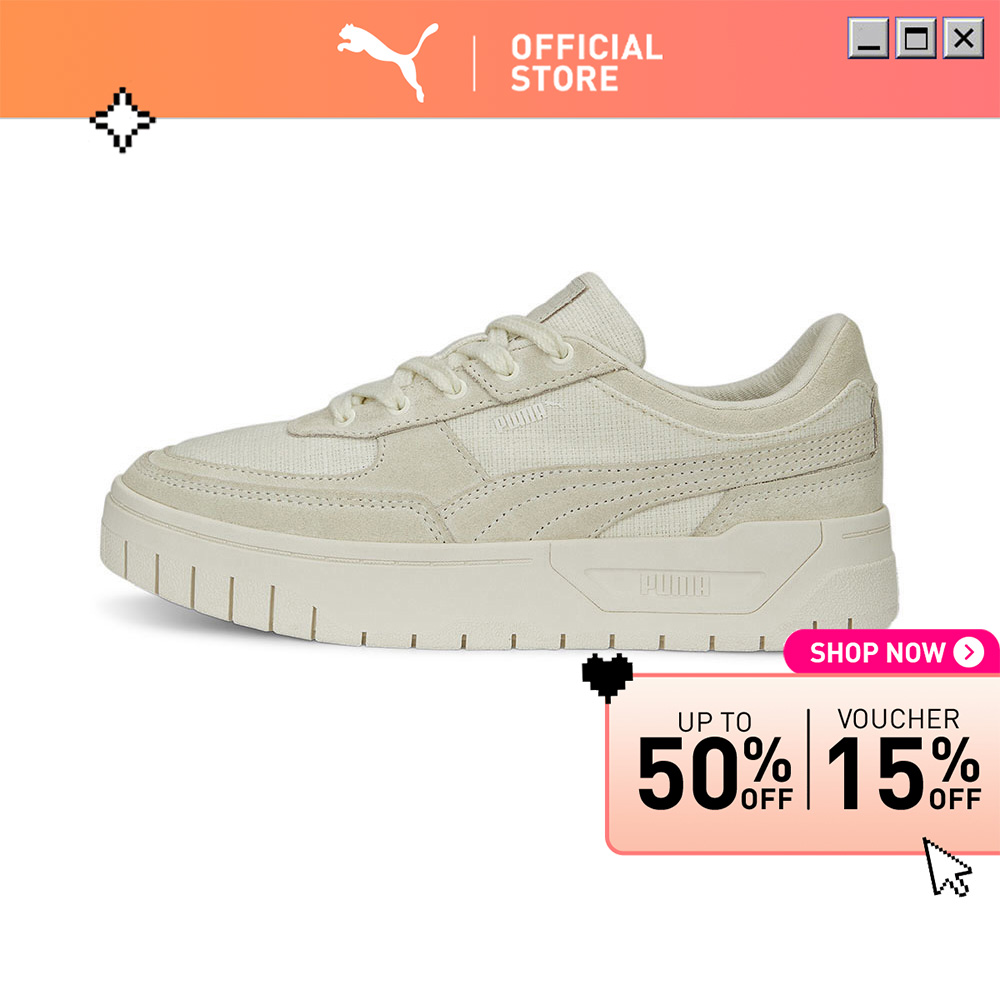Screen dimensions: 1000x1000
Task: Click the white Puma cat logo
Action: 388,62
